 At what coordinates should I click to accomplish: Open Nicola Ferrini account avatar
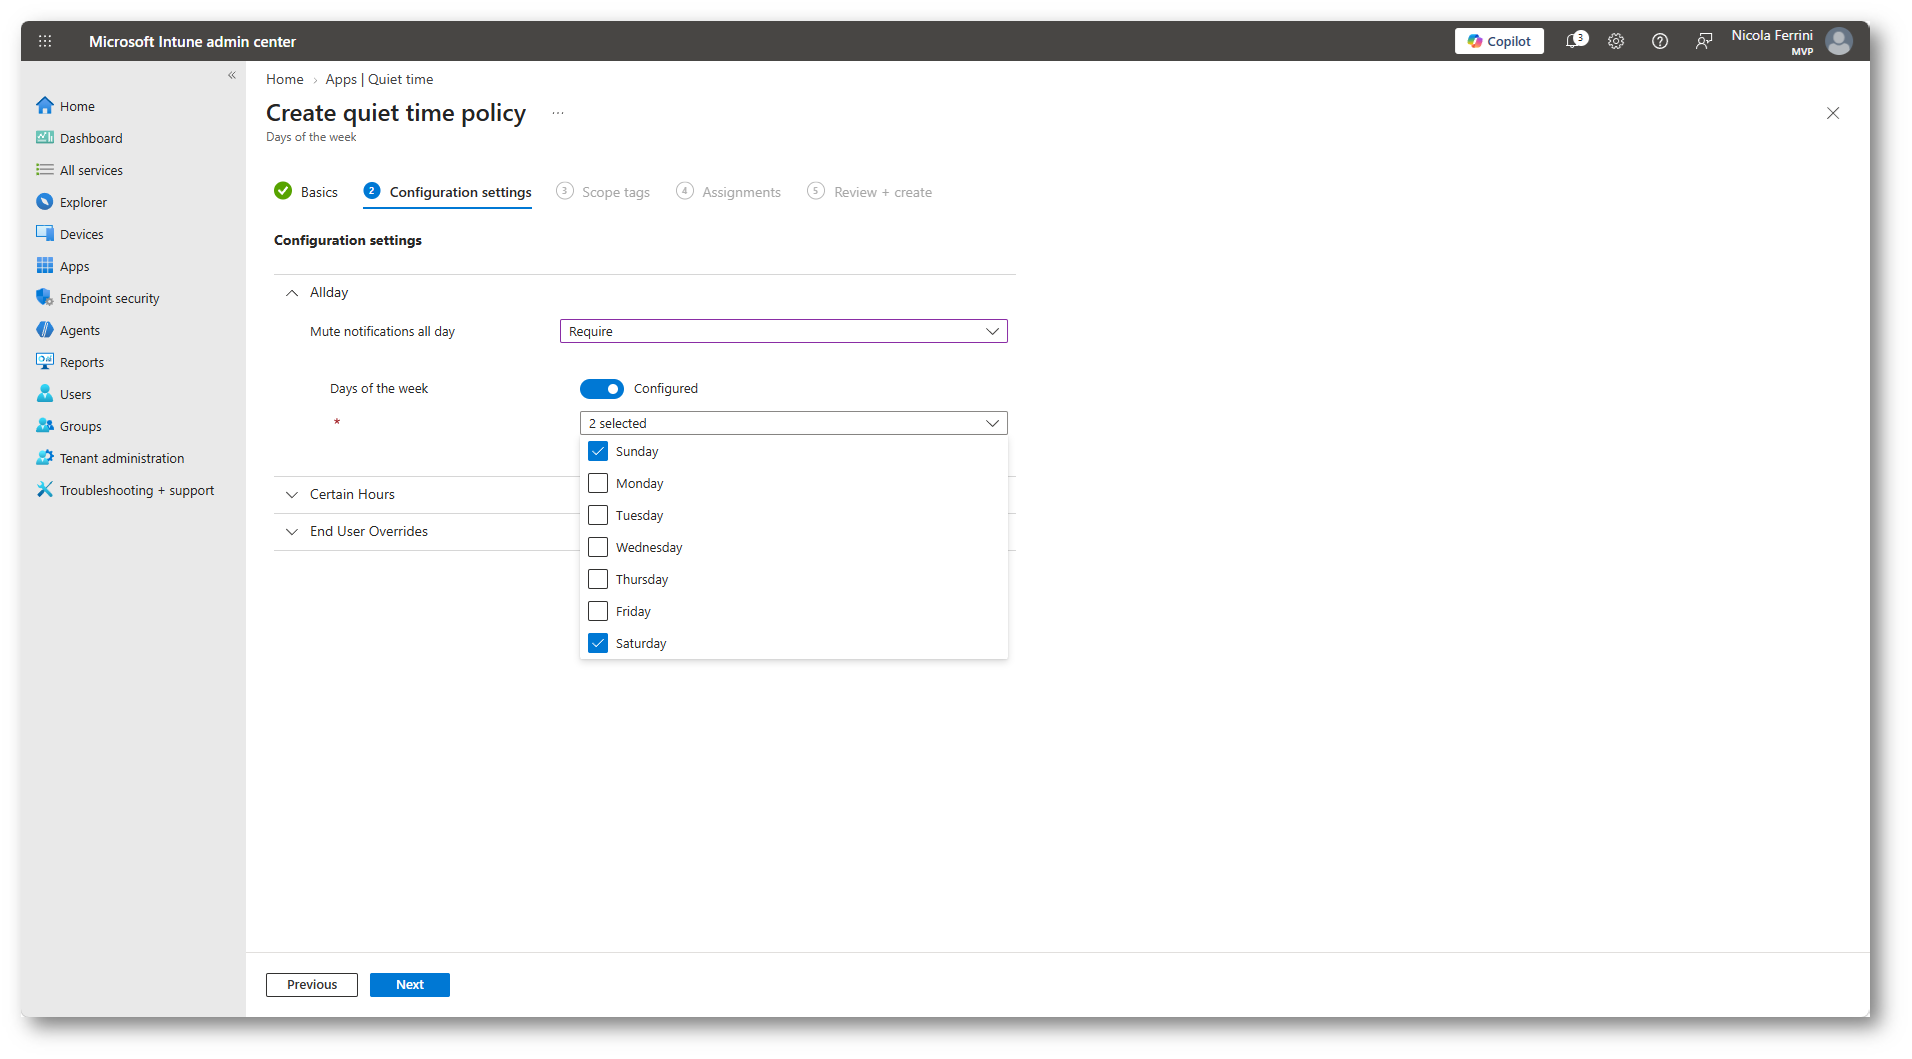click(x=1839, y=41)
